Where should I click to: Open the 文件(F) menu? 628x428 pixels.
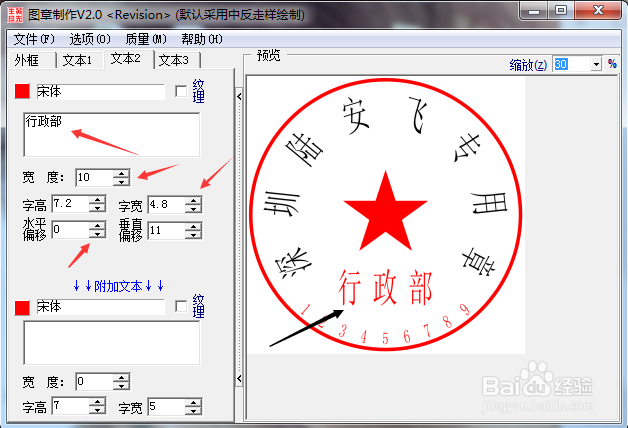click(34, 39)
